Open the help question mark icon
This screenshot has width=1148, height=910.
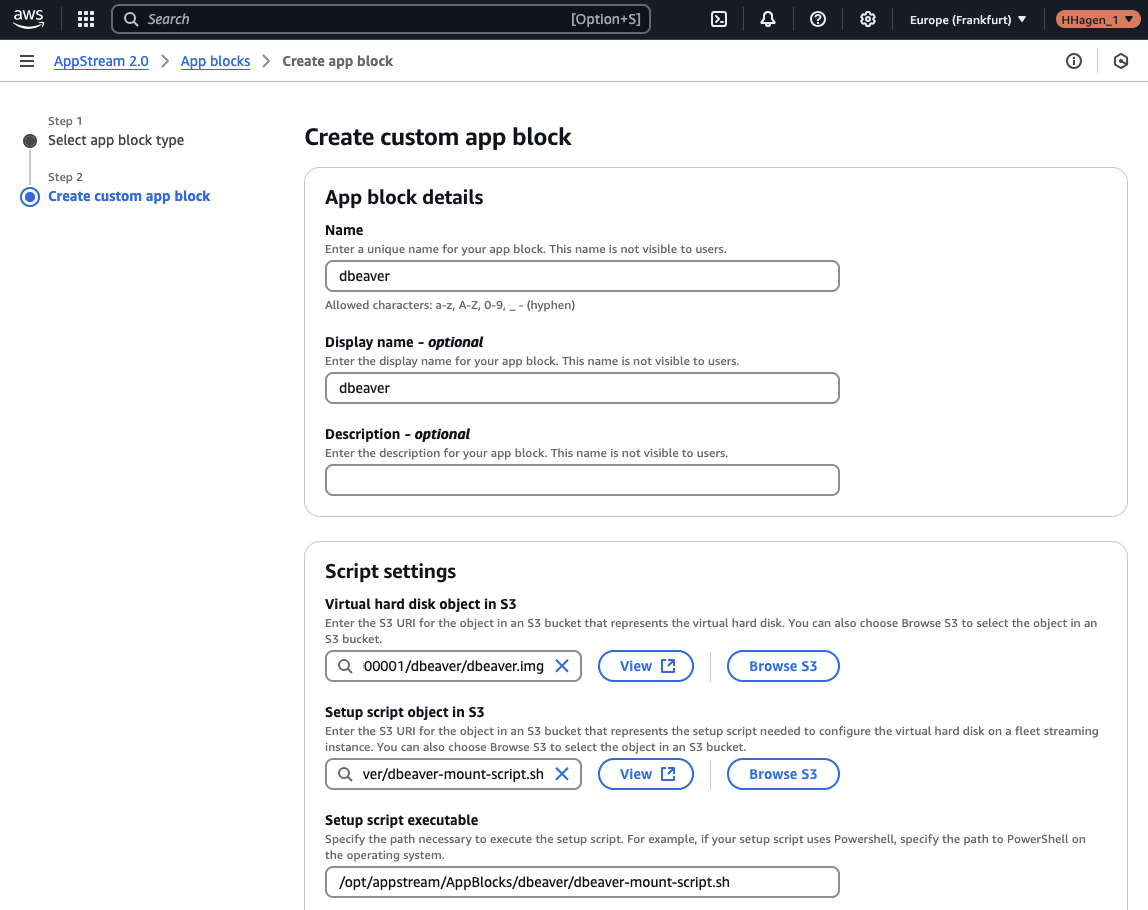(x=817, y=18)
